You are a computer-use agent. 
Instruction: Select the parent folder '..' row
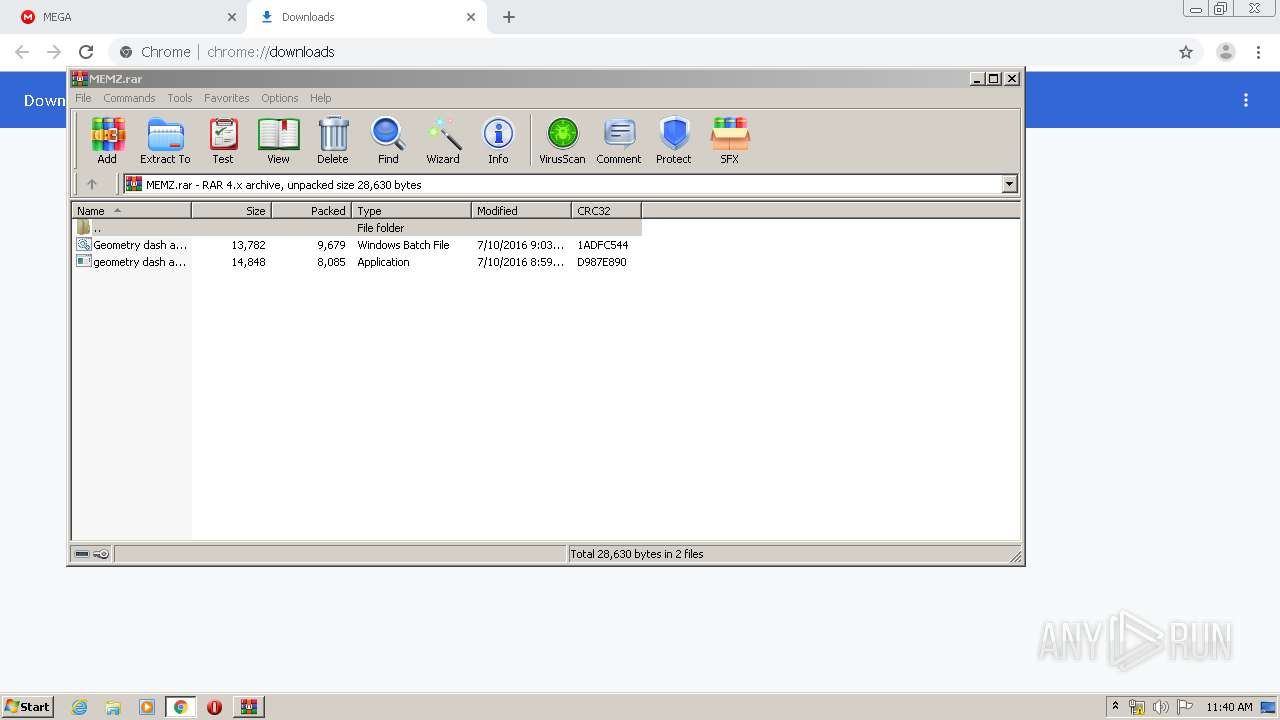click(357, 228)
